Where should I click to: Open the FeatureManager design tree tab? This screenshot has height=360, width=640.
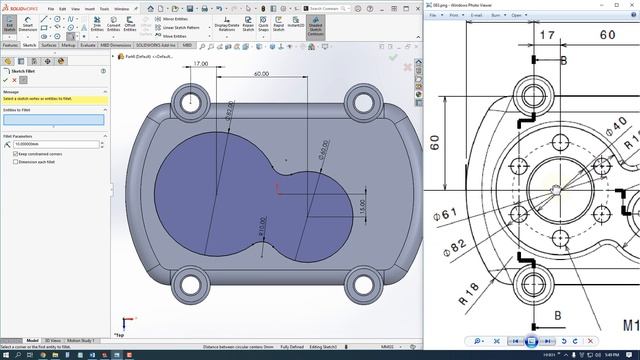[x=8, y=61]
